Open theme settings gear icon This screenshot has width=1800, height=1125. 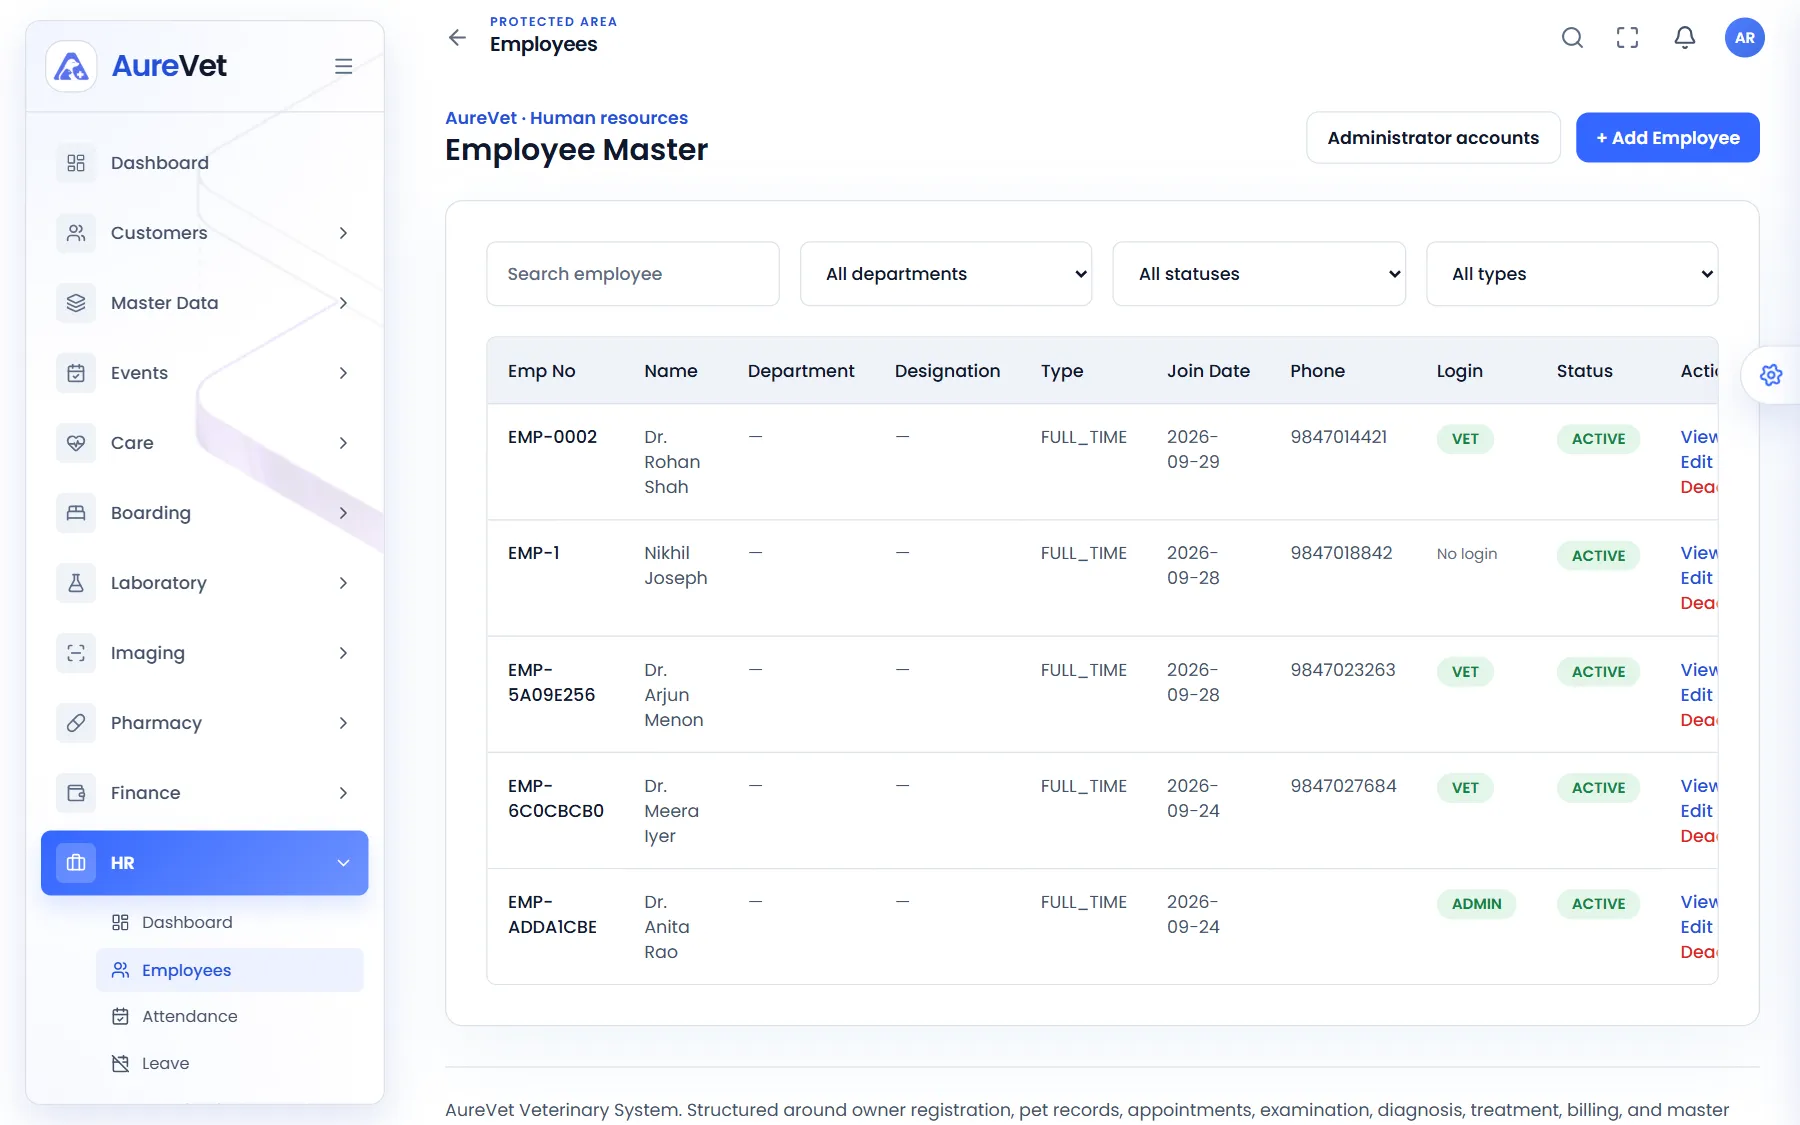coord(1771,375)
